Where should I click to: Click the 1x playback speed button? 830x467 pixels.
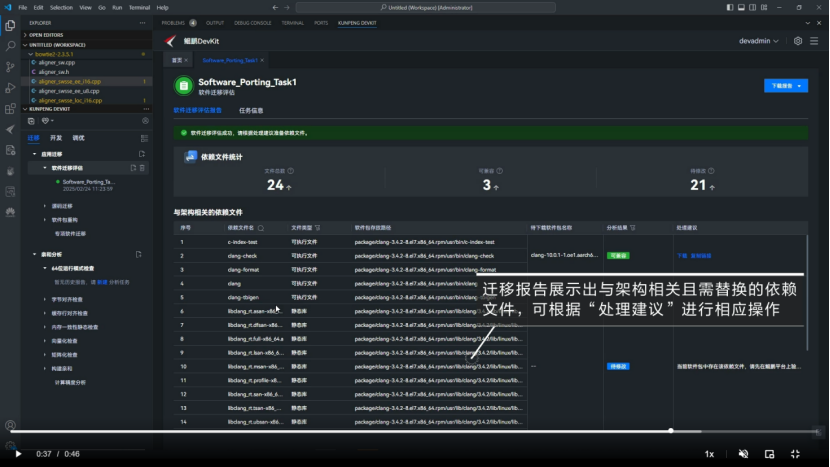709,454
